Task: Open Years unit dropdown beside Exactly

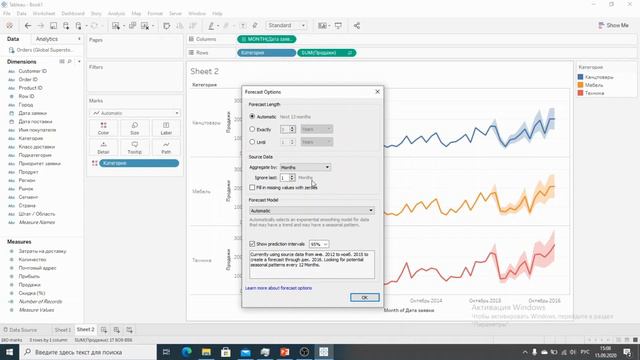Action: pos(317,129)
